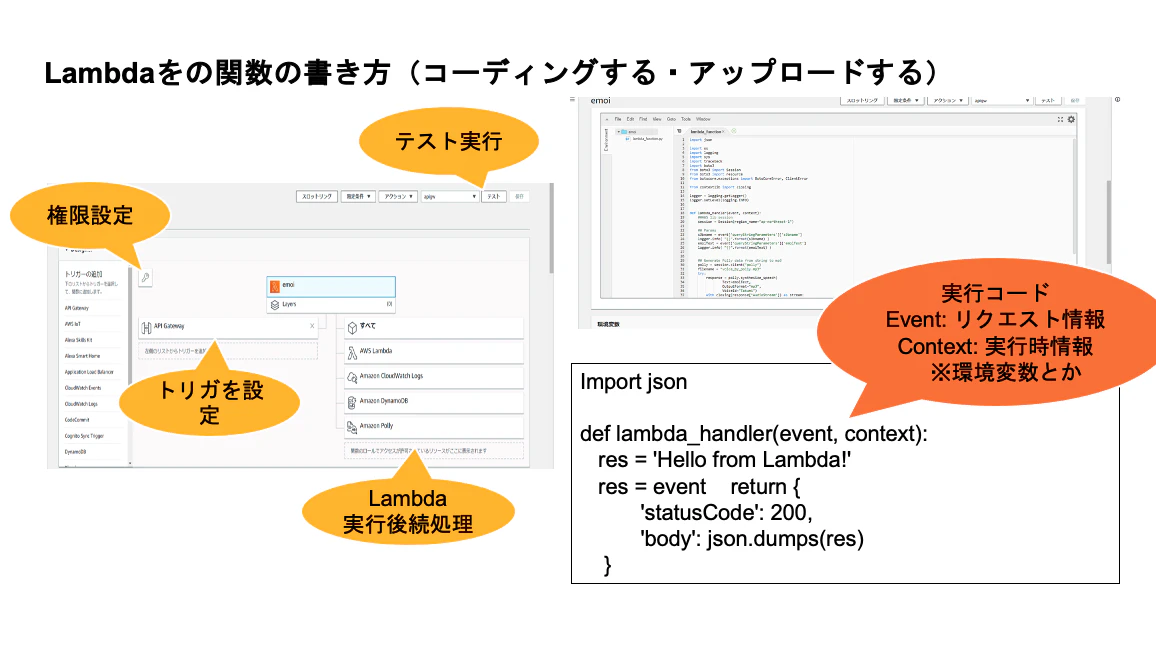
Task: Click the テスト button in the code editor screenshot
Action: [1048, 100]
